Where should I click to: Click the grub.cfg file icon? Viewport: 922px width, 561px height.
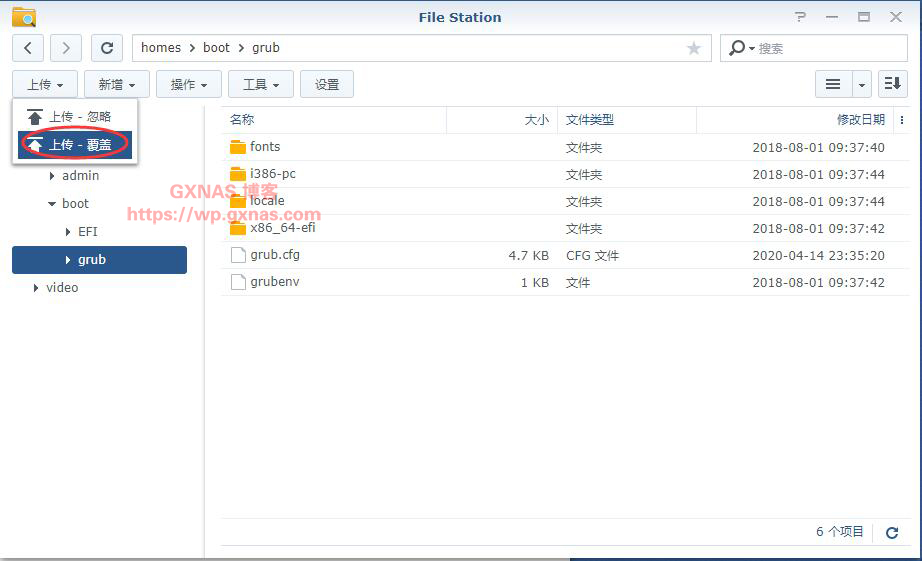pos(238,255)
